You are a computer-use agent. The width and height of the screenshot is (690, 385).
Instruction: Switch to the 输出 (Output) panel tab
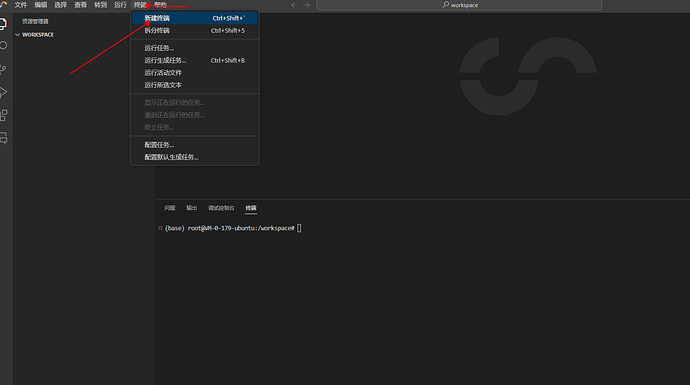coord(191,208)
